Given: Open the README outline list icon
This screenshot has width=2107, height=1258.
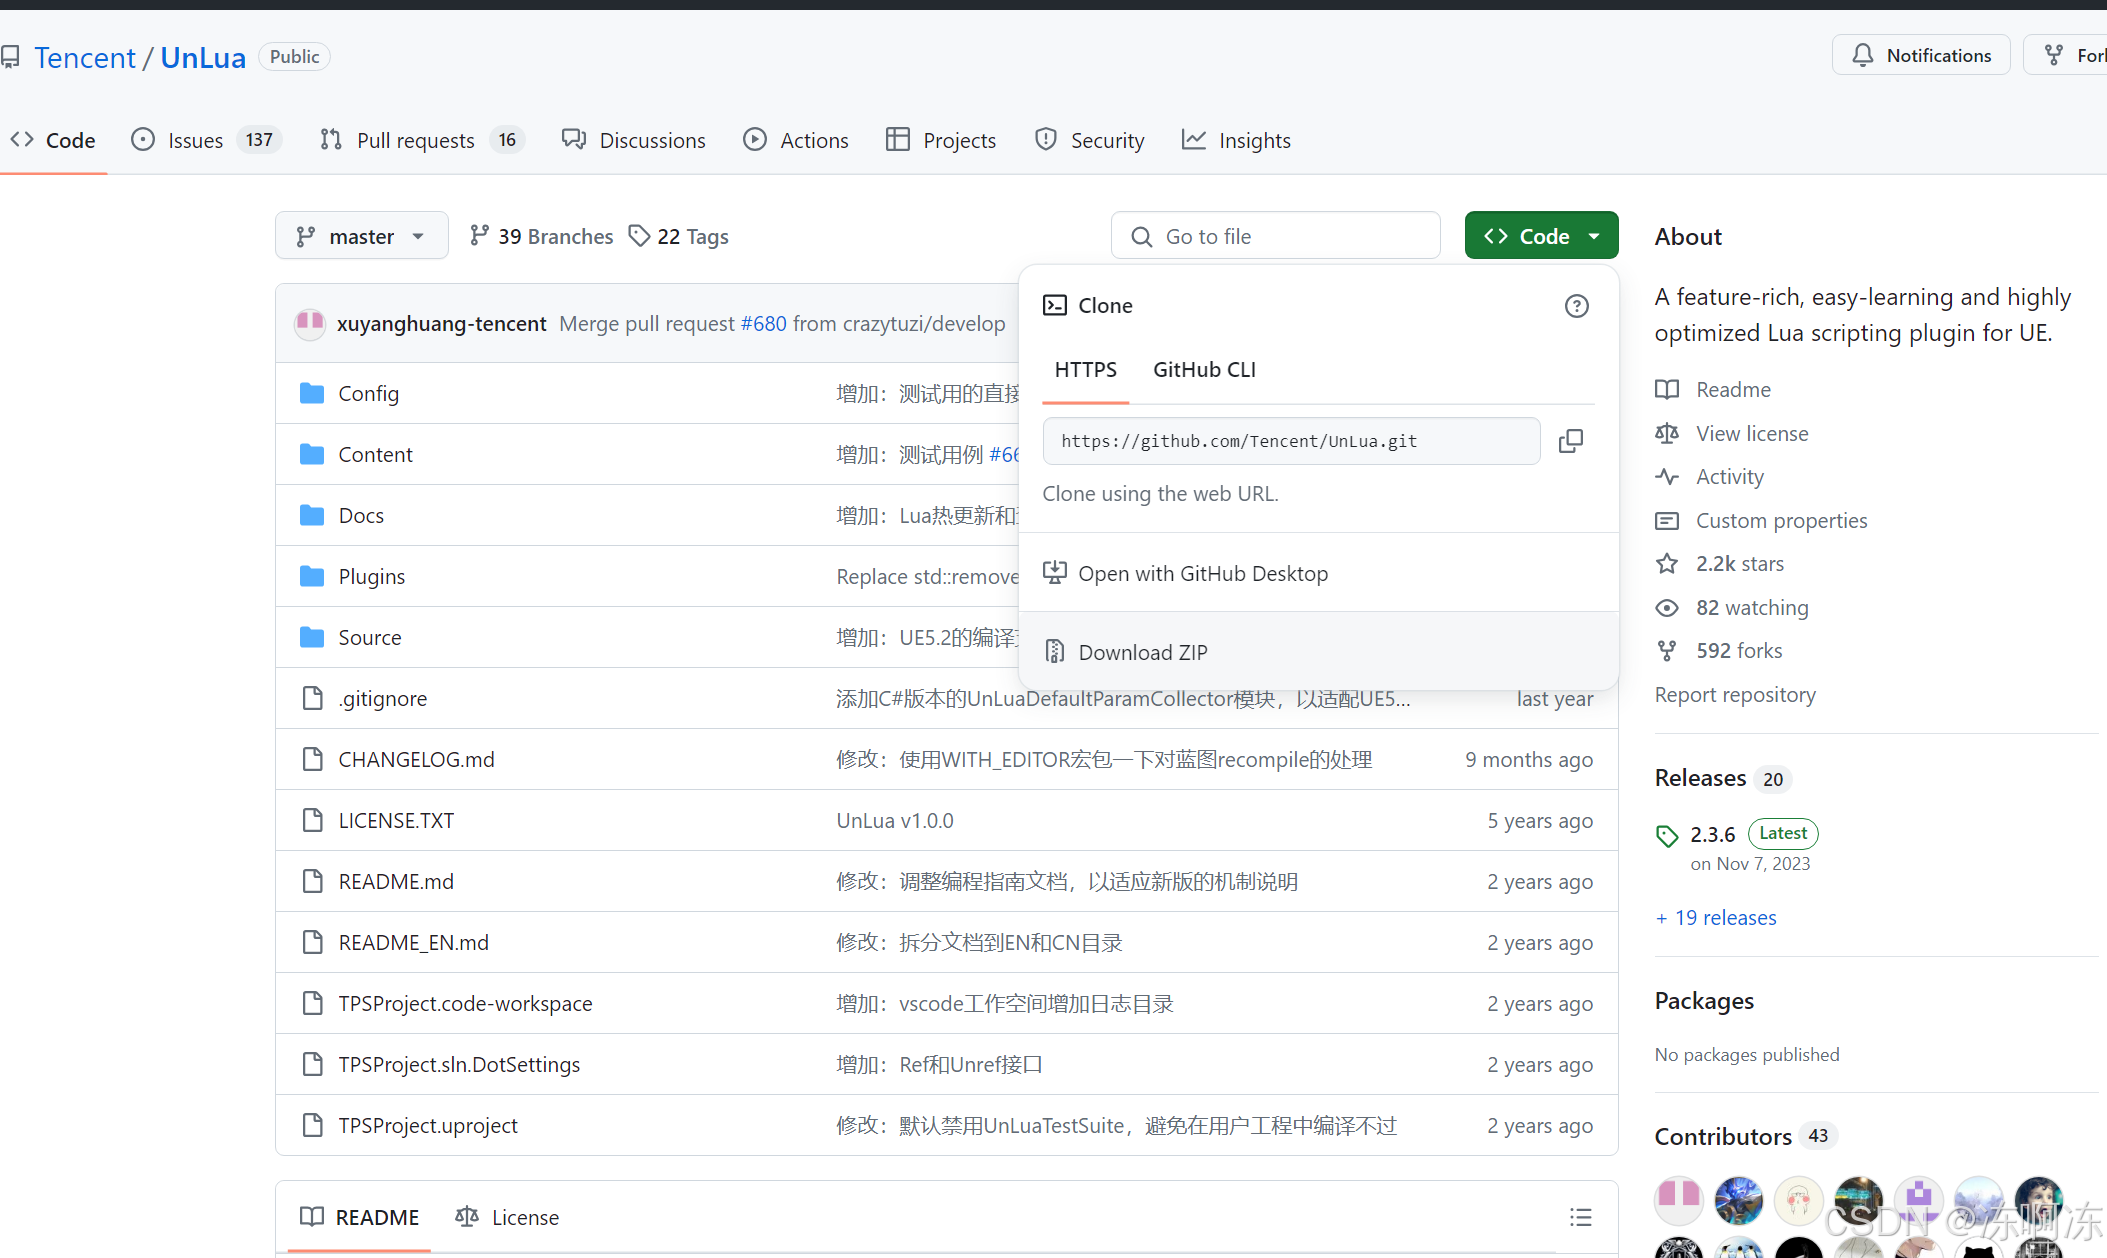Looking at the screenshot, I should coord(1580,1217).
